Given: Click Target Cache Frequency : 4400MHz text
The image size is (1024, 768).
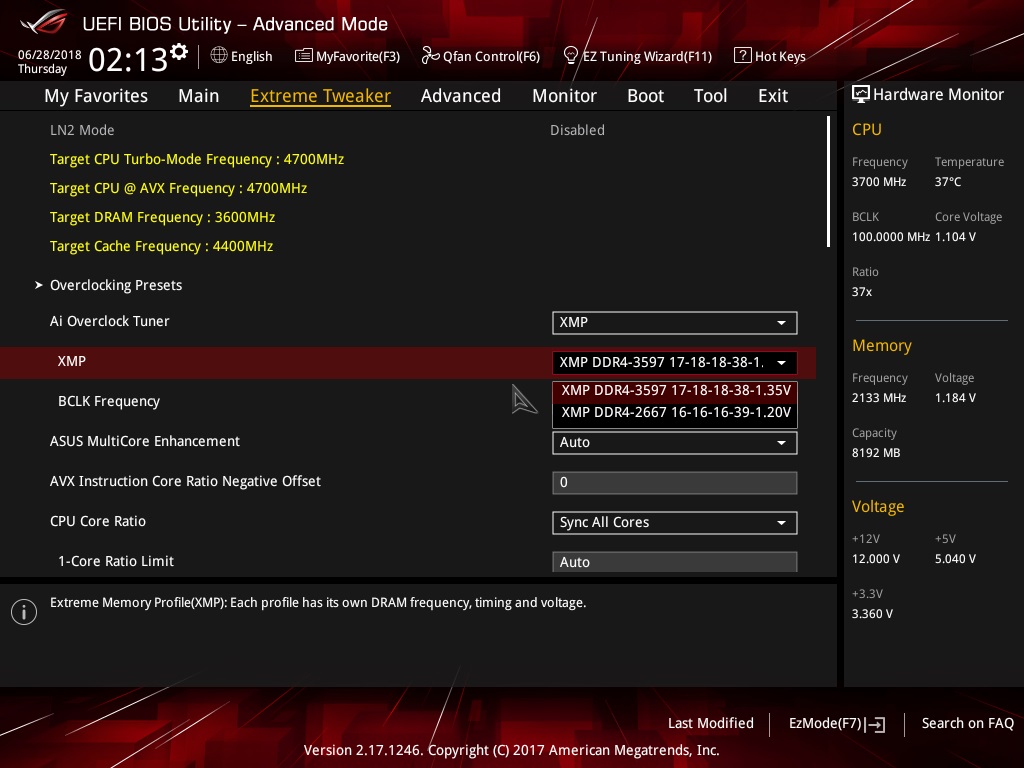Looking at the screenshot, I should 161,246.
